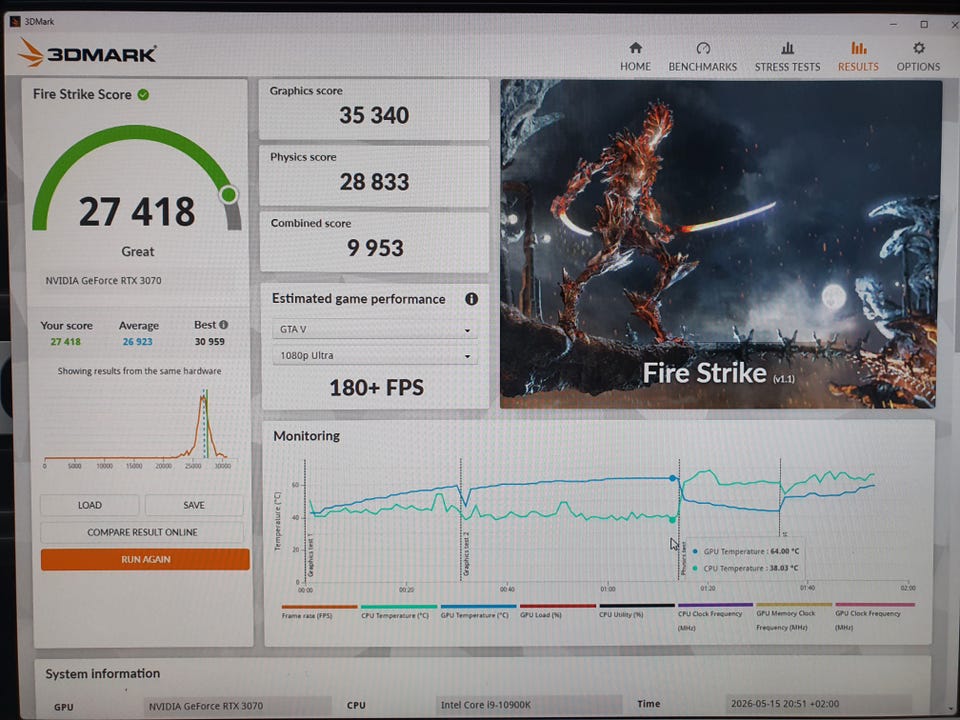
Task: Open Estimated game performance info icon
Action: coord(471,299)
